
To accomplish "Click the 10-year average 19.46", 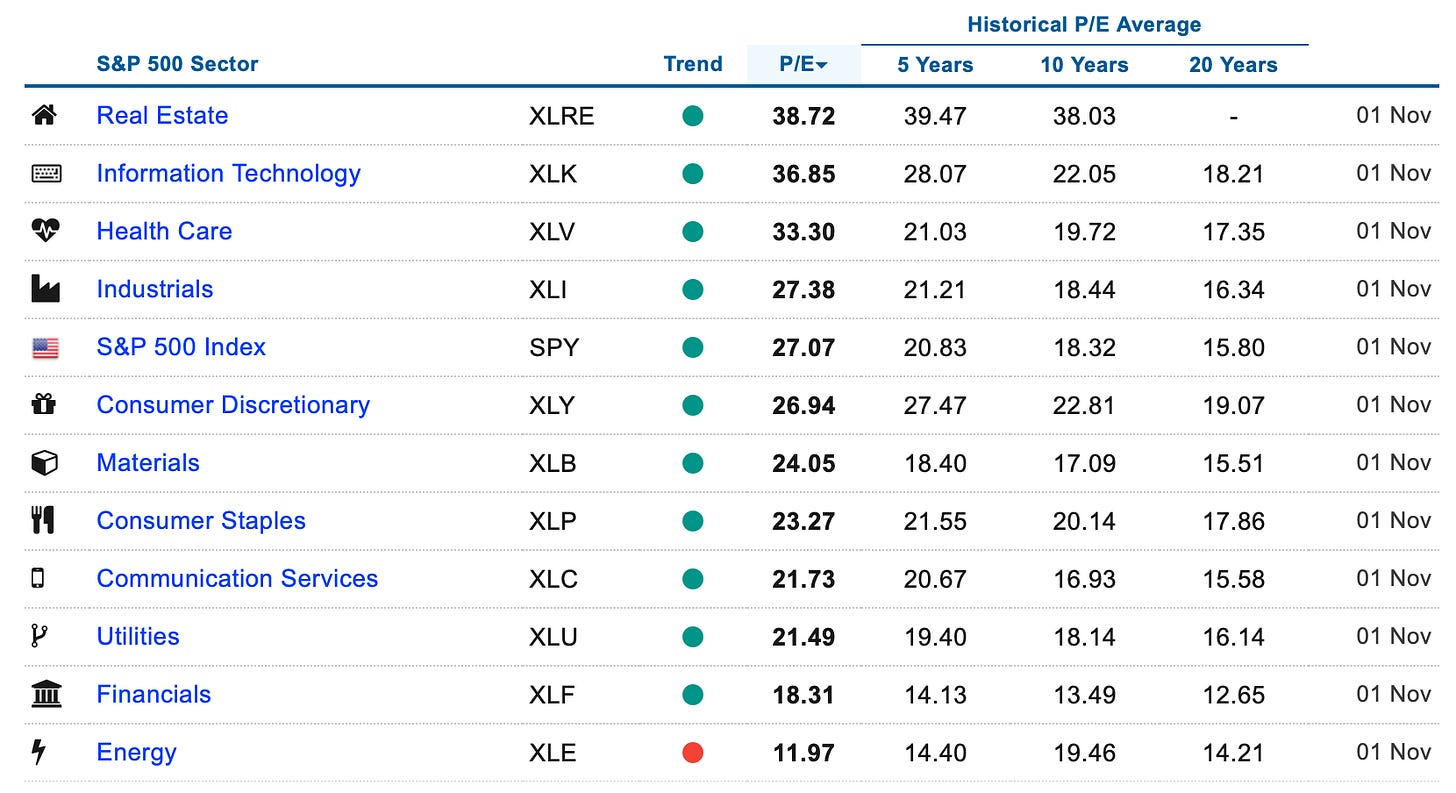I will pos(1084,753).
